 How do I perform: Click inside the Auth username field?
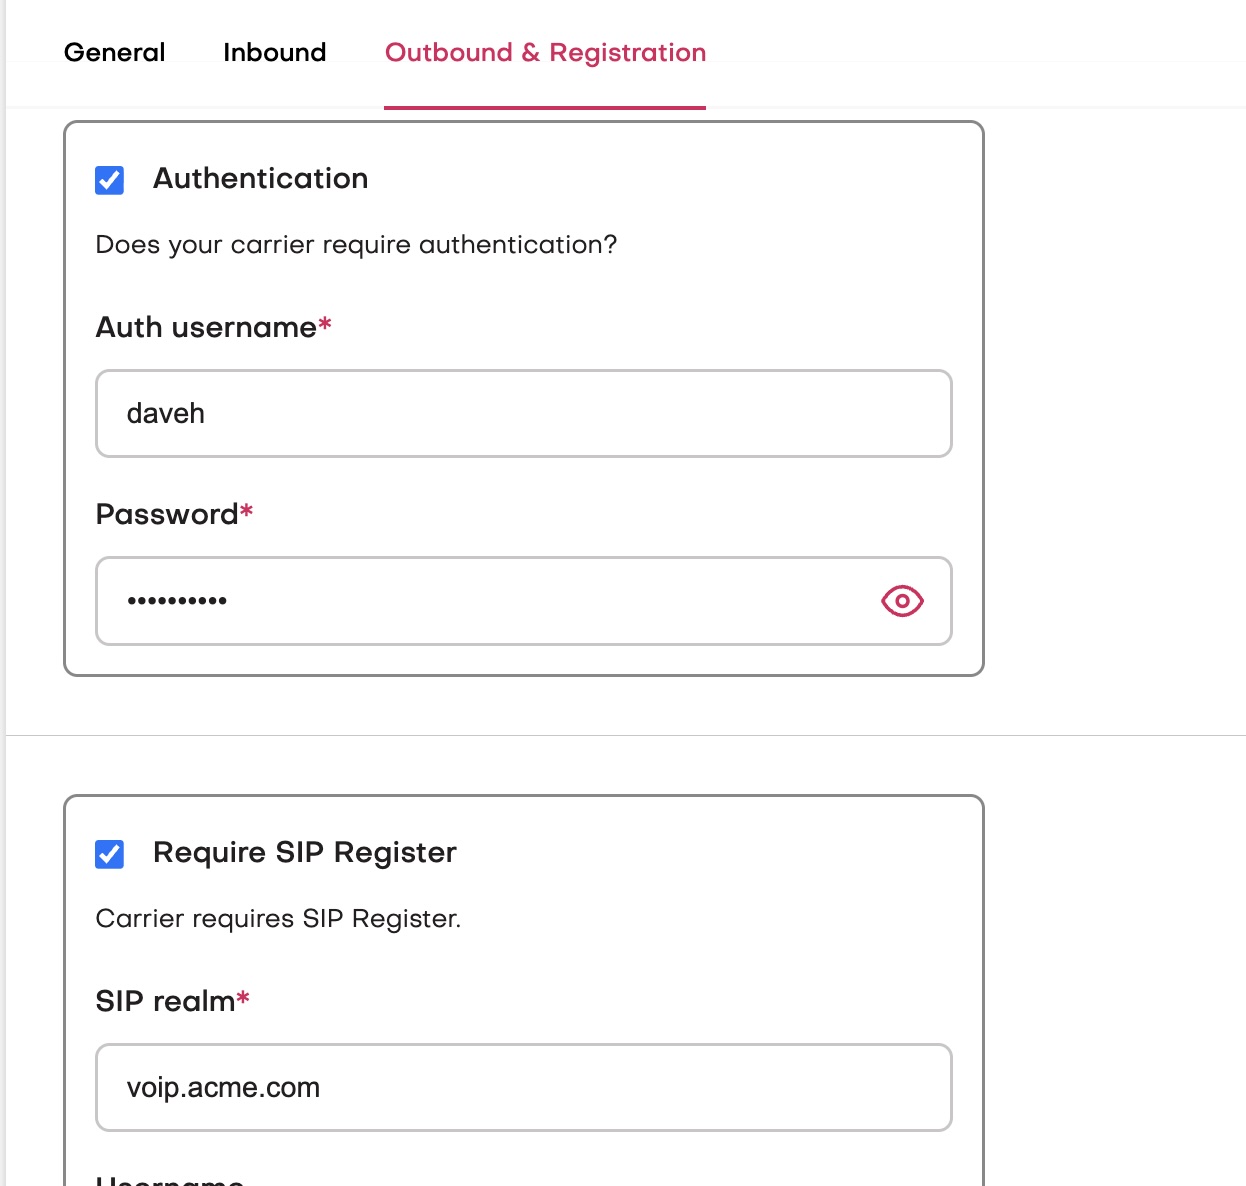point(524,413)
